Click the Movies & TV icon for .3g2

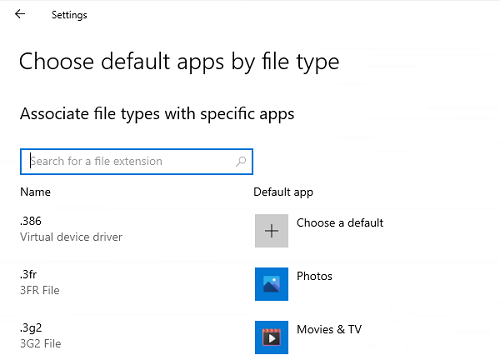[271, 337]
